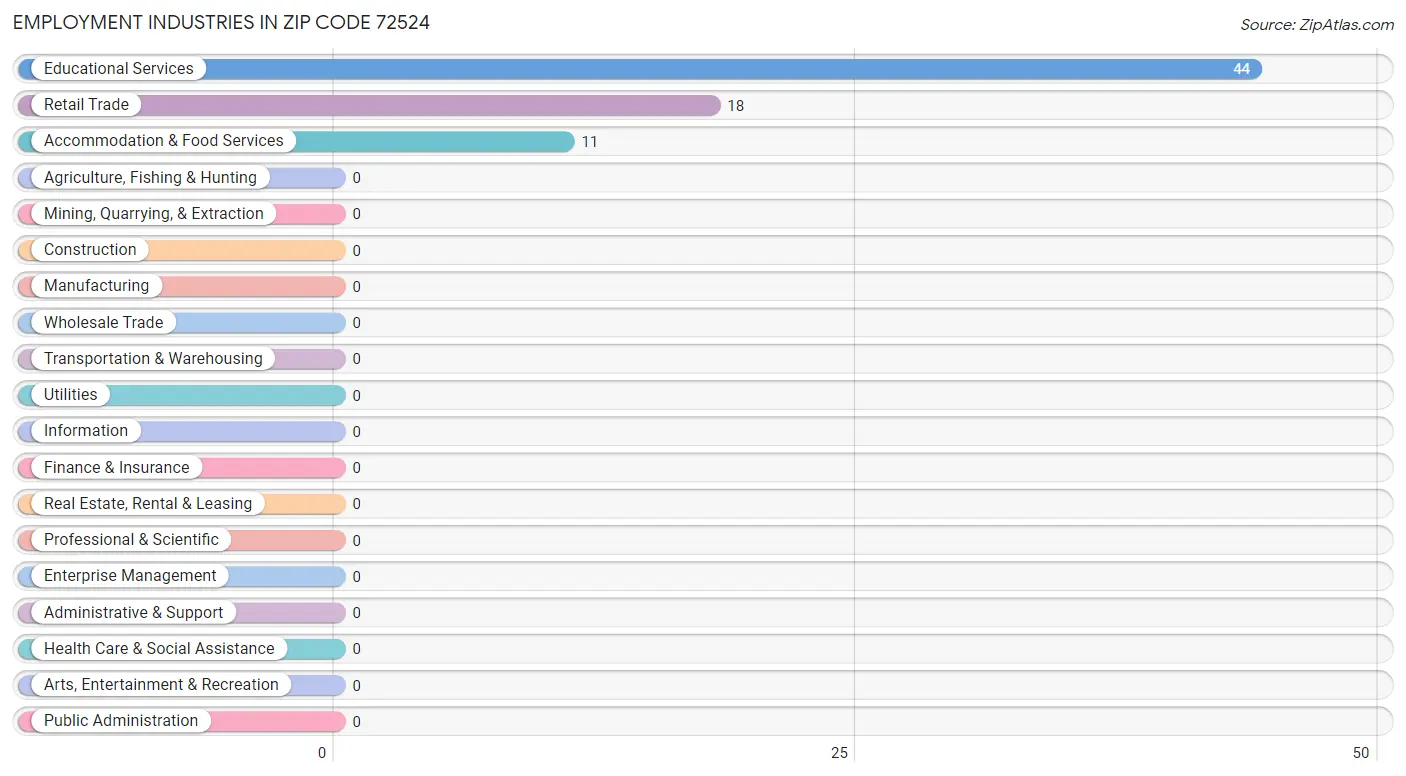Image resolution: width=1406 pixels, height=776 pixels.
Task: Select the Utilities label
Action: 71,395
